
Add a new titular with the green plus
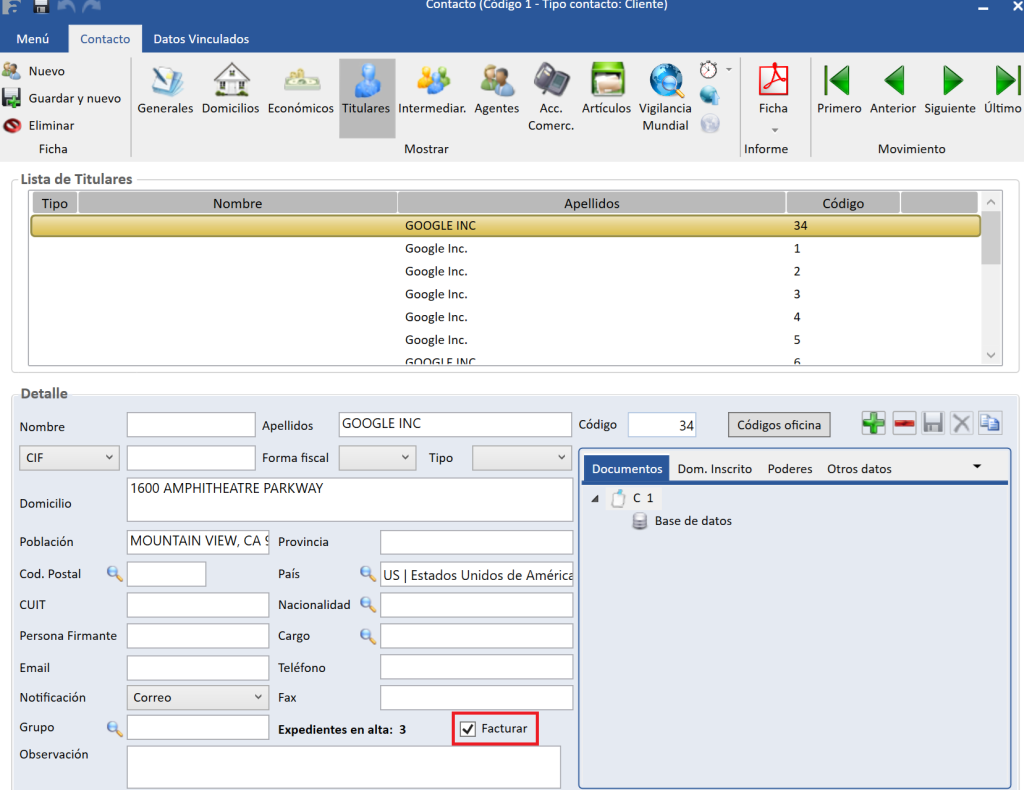[874, 424]
